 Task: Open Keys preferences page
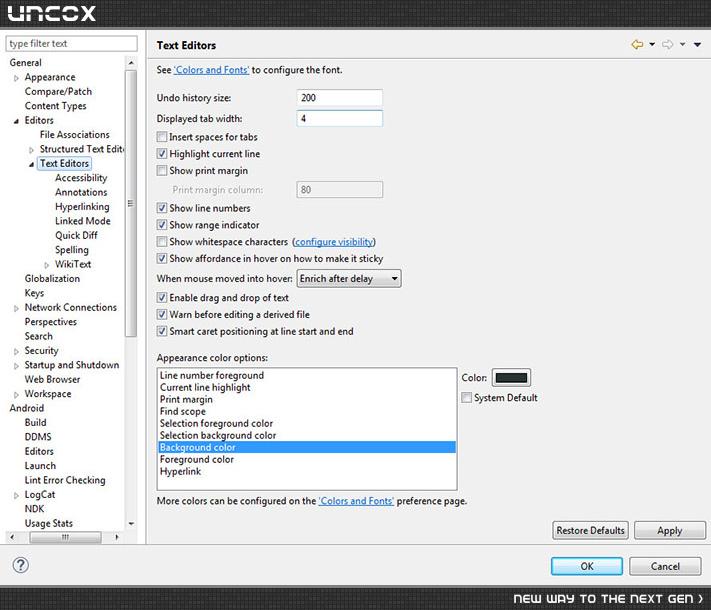pyautogui.click(x=34, y=293)
